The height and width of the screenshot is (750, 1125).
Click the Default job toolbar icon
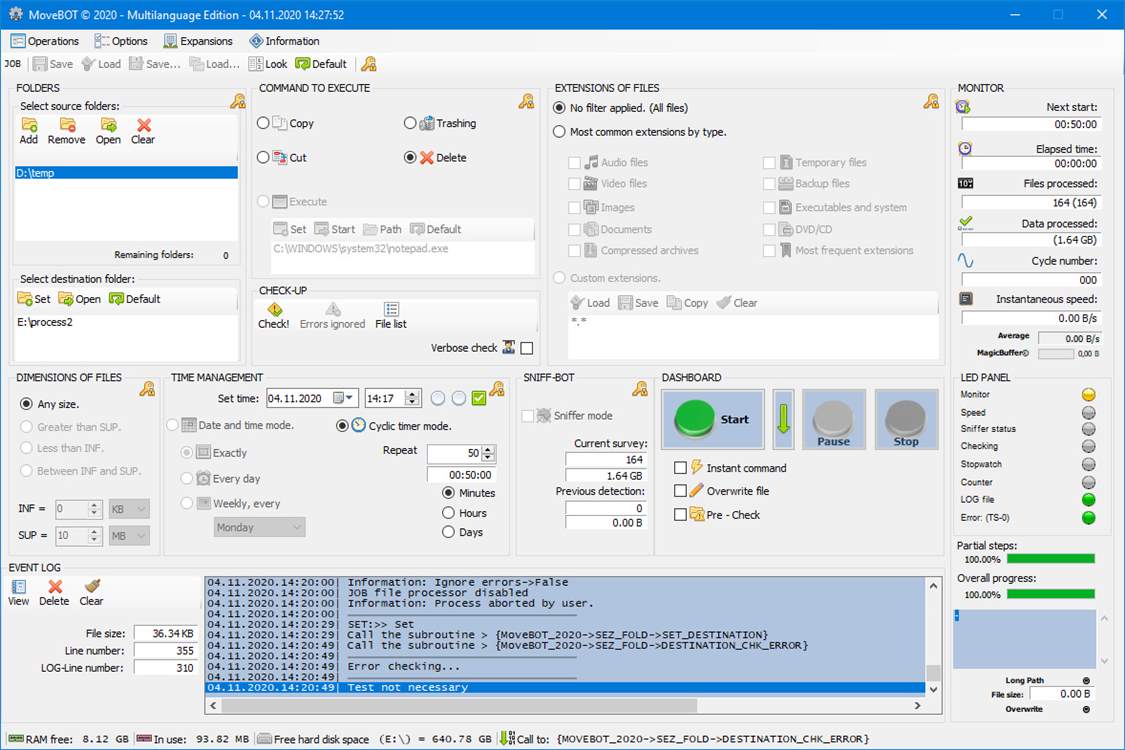[x=321, y=64]
